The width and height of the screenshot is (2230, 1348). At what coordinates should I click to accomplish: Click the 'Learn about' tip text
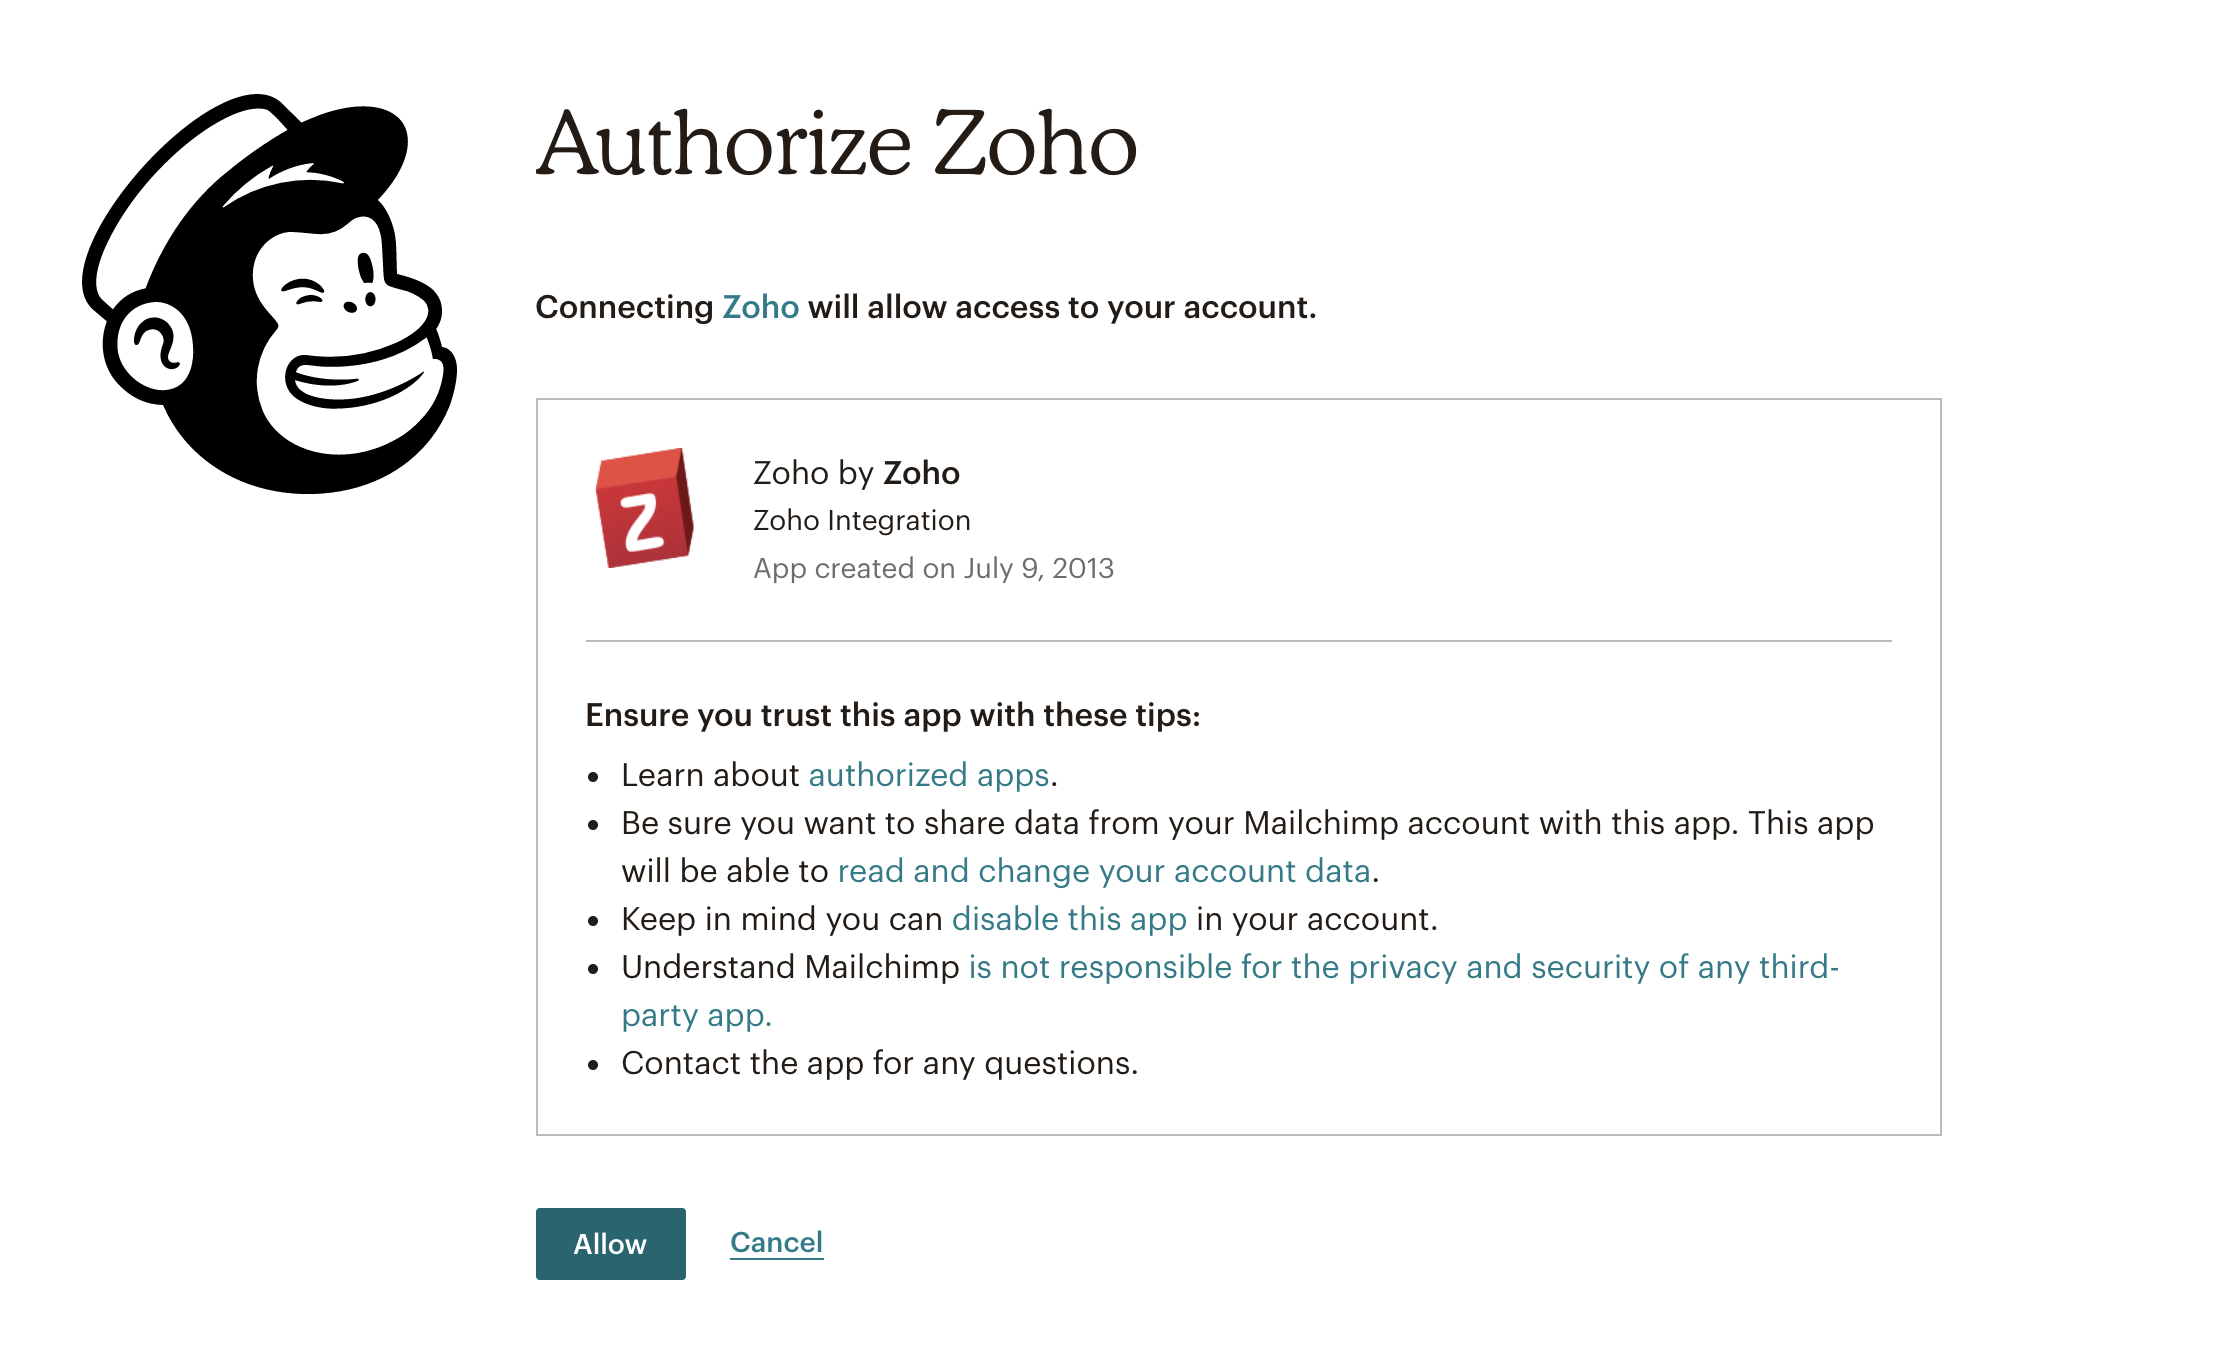click(x=709, y=775)
